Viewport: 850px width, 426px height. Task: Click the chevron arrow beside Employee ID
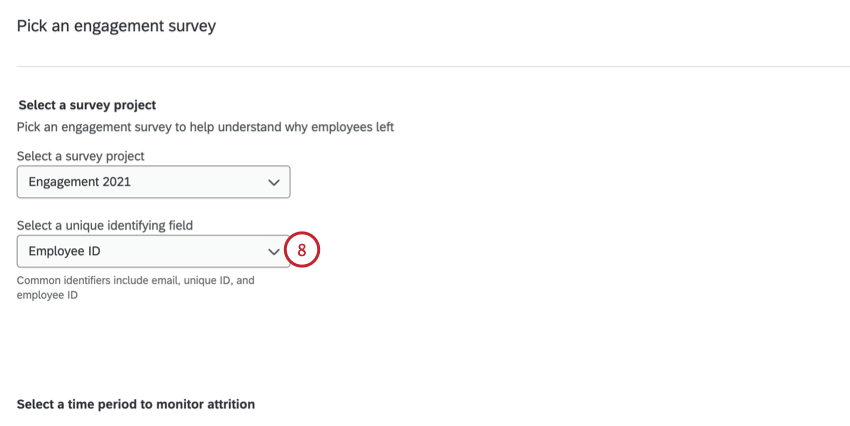click(273, 252)
